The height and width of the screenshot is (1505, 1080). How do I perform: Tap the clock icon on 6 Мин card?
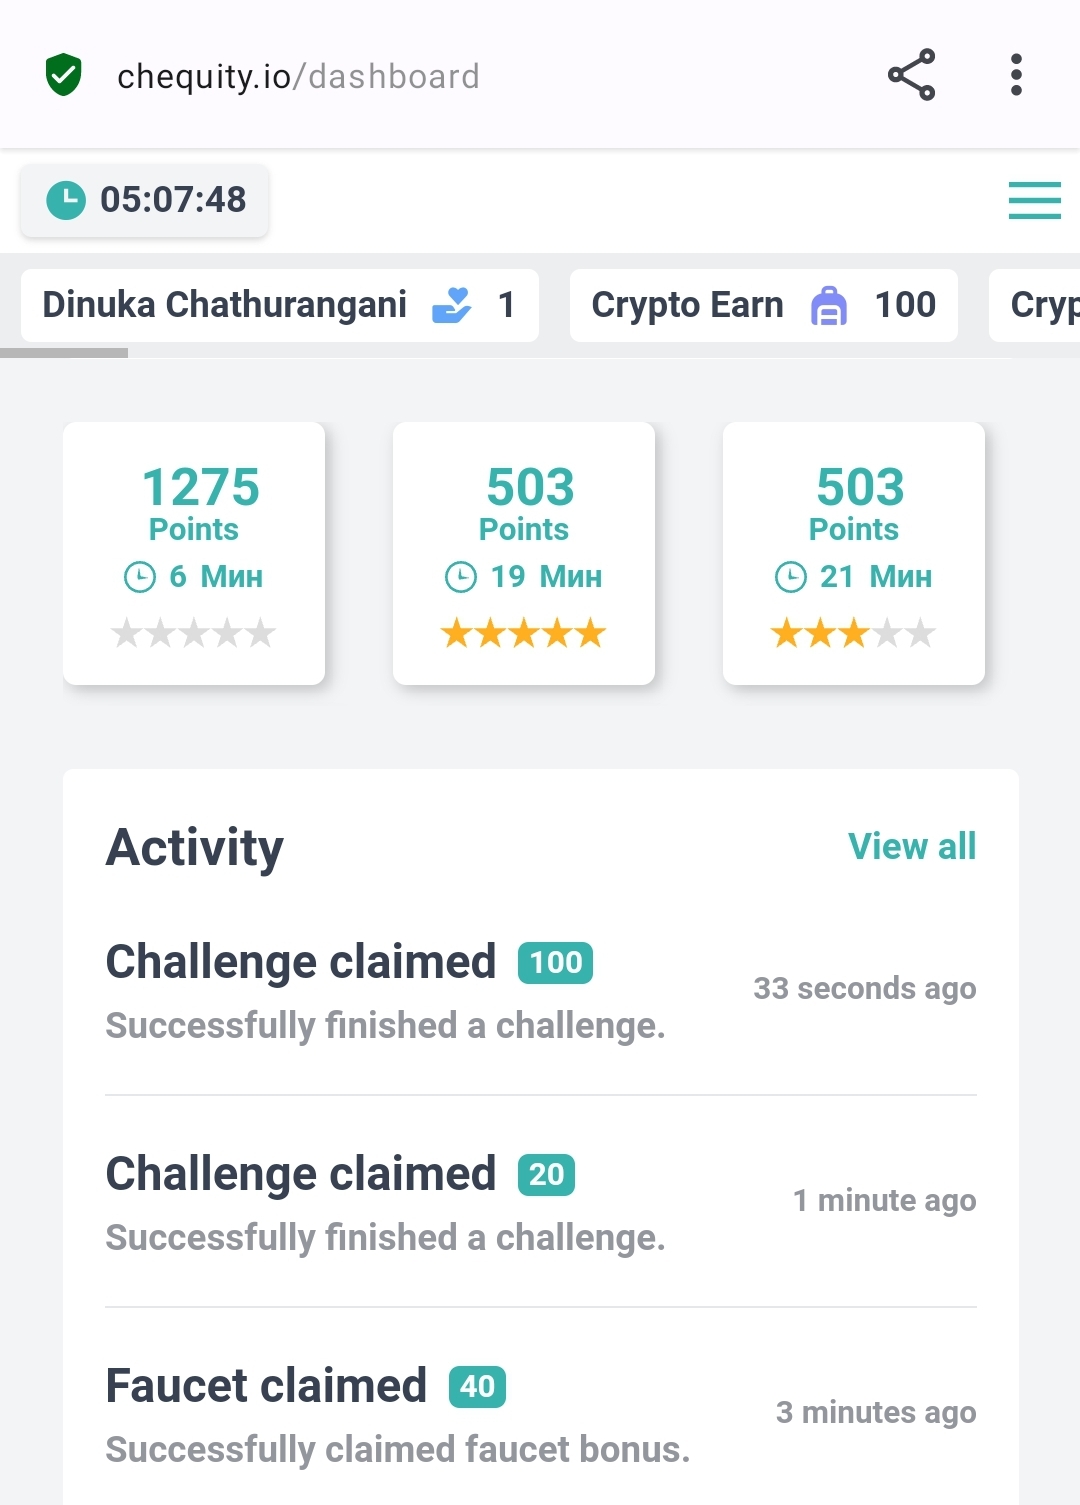(x=140, y=577)
